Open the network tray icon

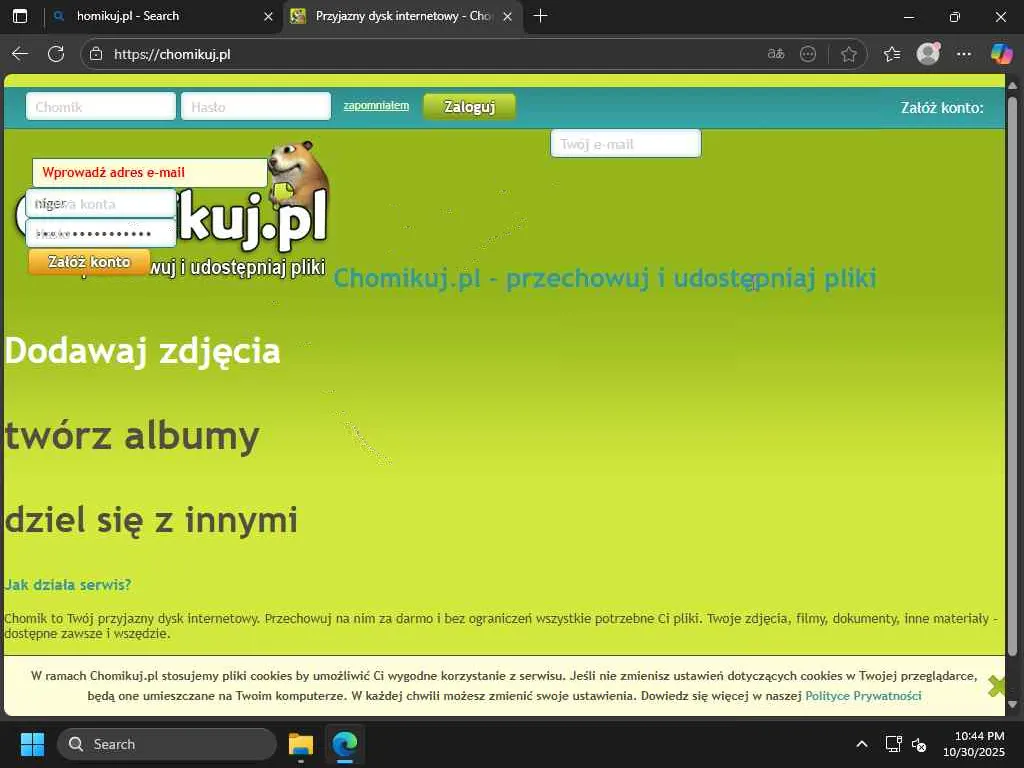(893, 744)
